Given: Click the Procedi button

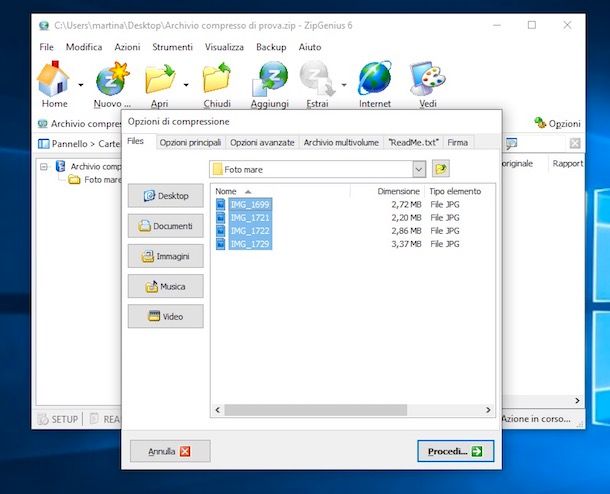Looking at the screenshot, I should 456,451.
